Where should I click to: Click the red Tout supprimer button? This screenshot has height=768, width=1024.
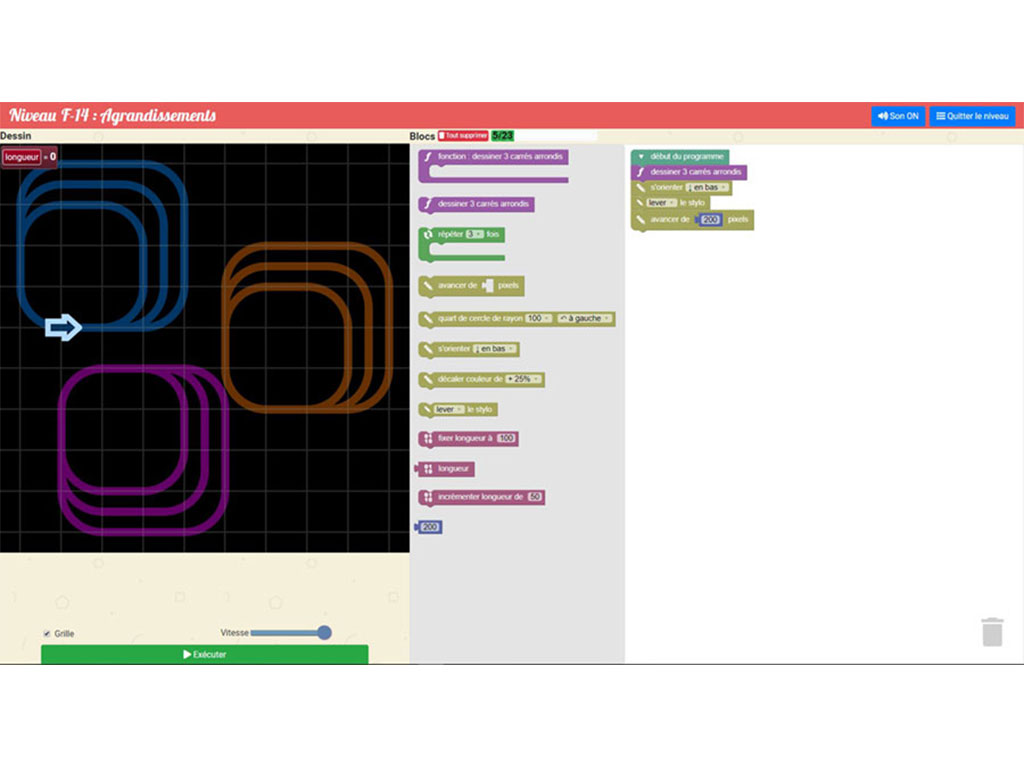pyautogui.click(x=463, y=136)
